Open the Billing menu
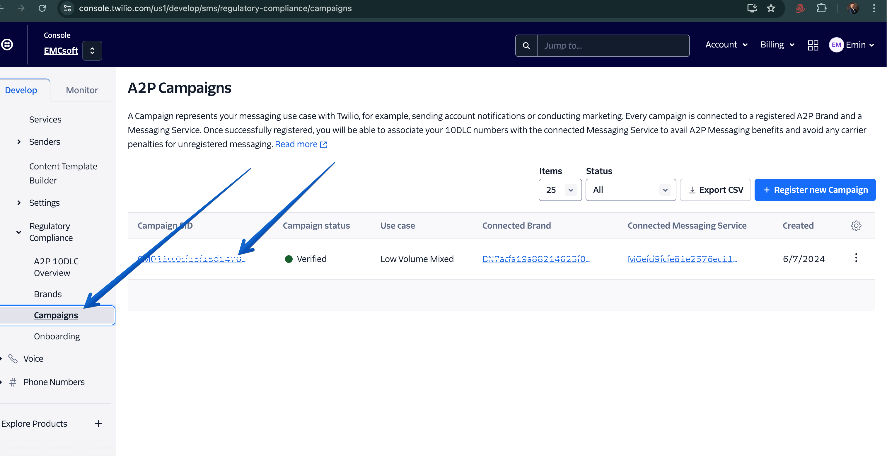Viewport: 887px width, 456px height. point(778,45)
